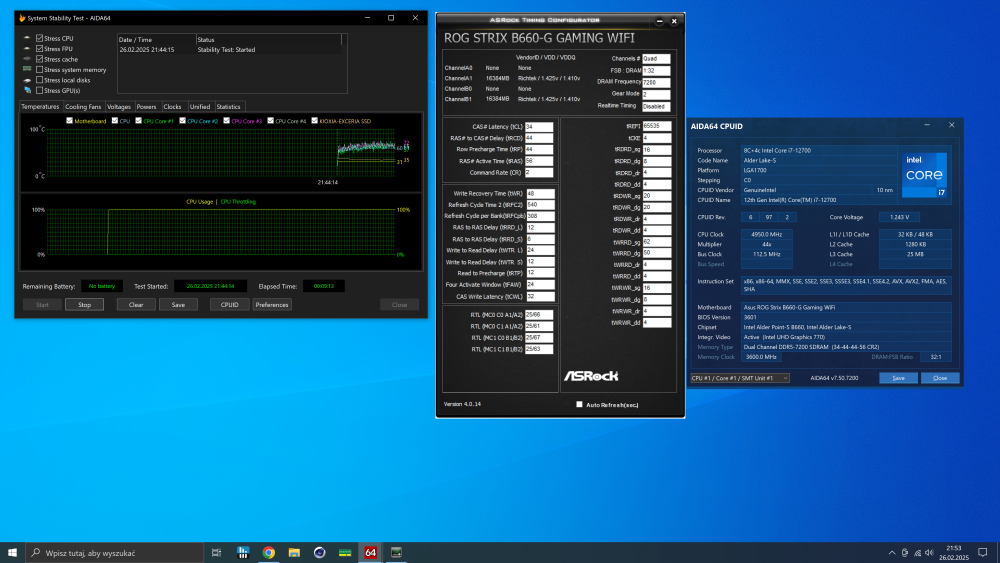Viewport: 1000px width, 563px height.
Task: Switch to the Cooling Fans tab
Action: coord(83,107)
